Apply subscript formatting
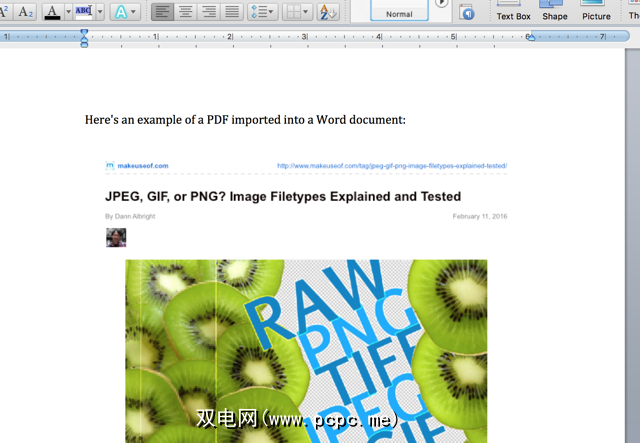This screenshot has height=443, width=640. tap(25, 11)
